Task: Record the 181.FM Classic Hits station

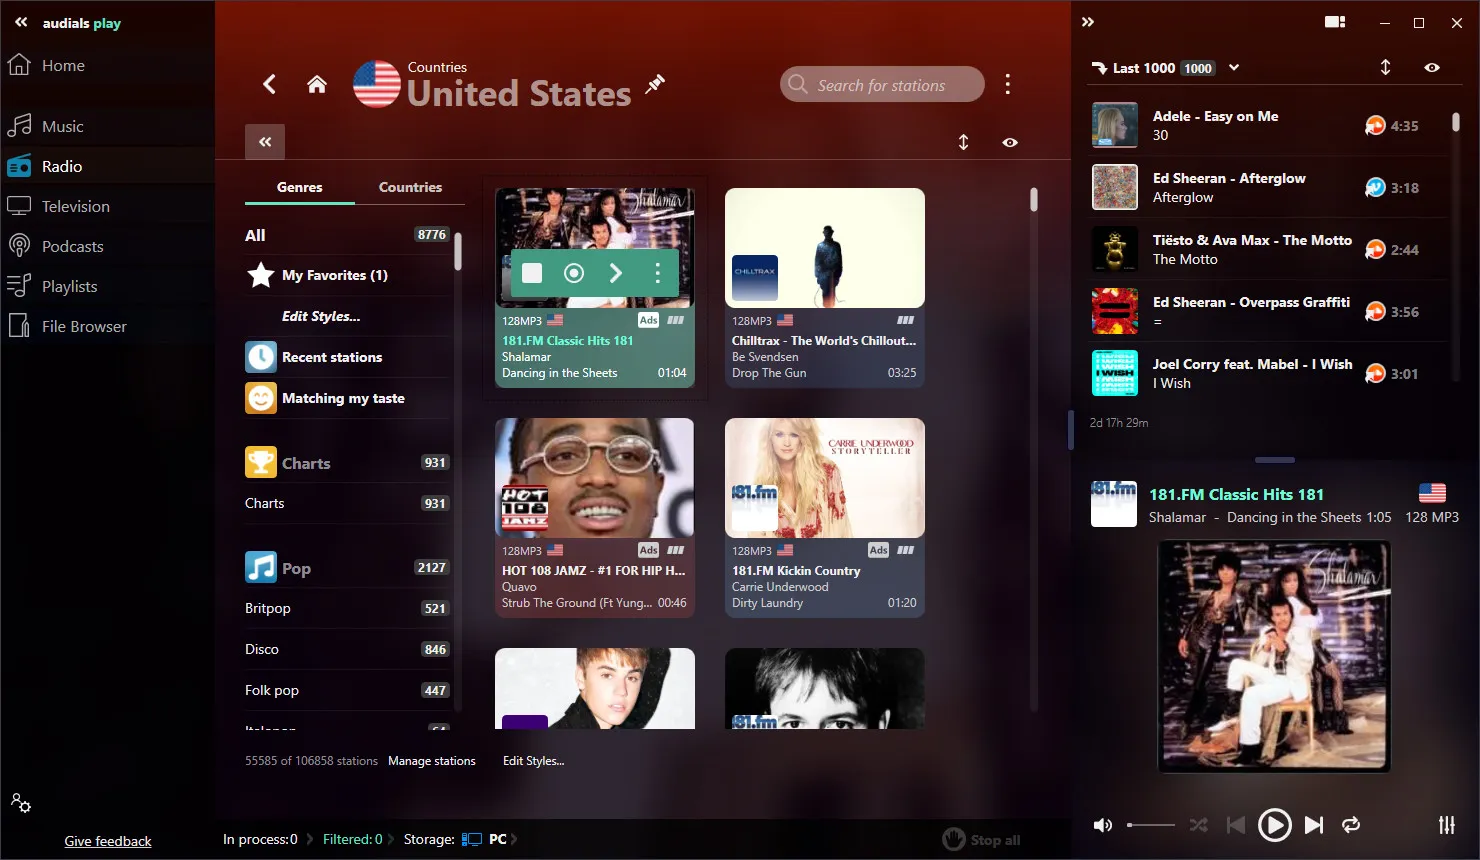Action: 574,273
